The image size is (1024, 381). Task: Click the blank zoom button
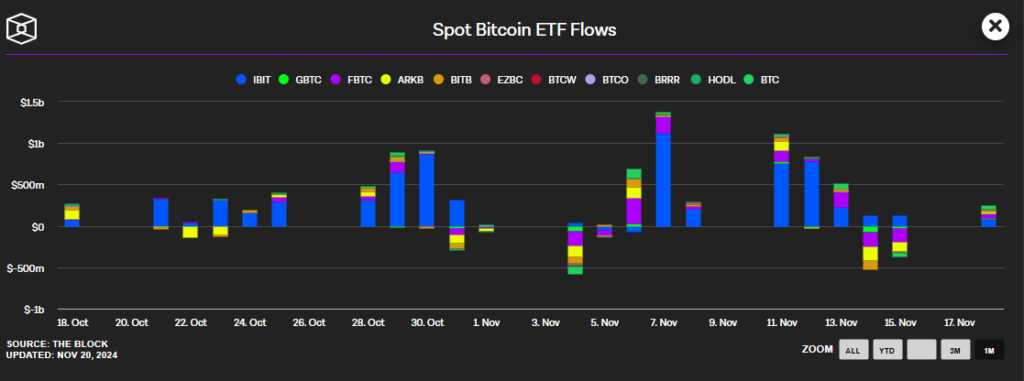click(x=921, y=350)
